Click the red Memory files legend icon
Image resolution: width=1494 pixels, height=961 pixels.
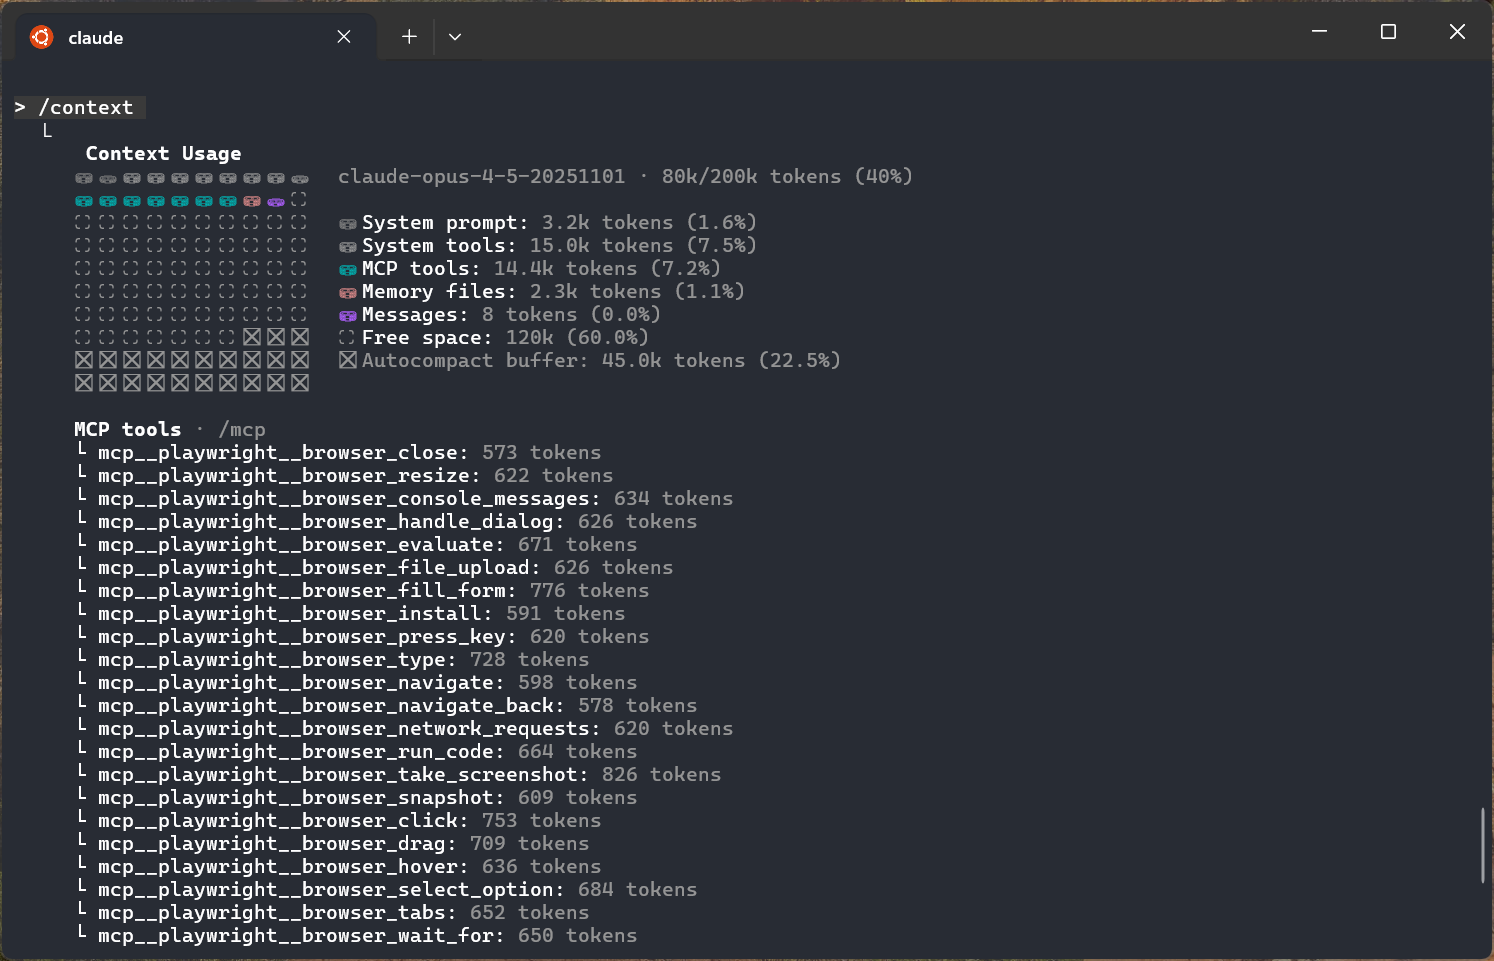(348, 293)
